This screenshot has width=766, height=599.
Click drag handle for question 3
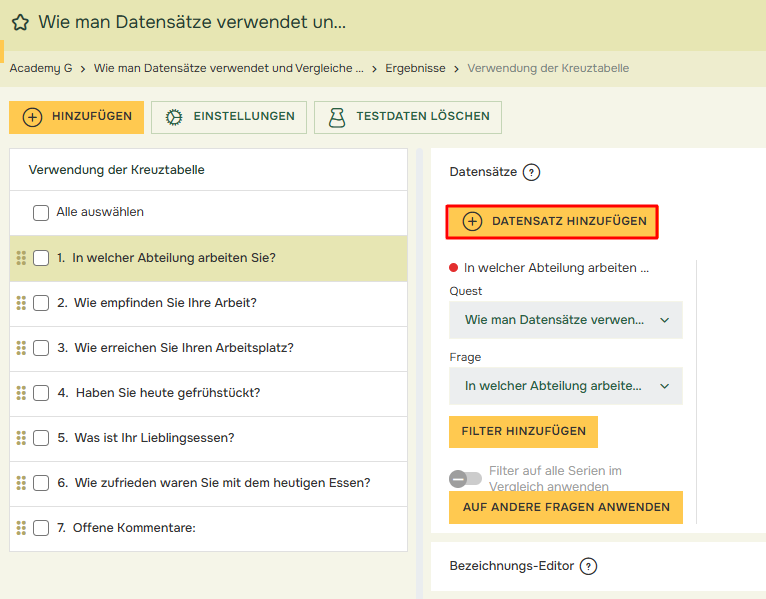(x=21, y=348)
